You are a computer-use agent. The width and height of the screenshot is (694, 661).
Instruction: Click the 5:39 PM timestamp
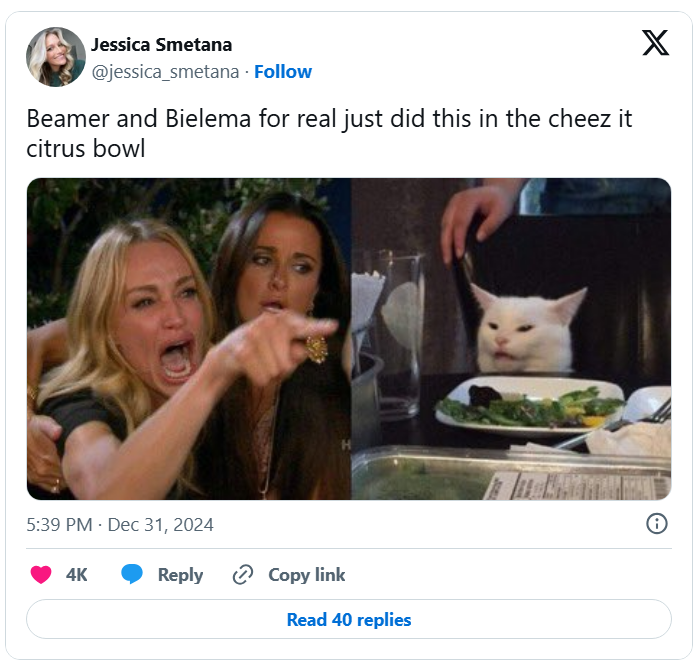tap(60, 525)
